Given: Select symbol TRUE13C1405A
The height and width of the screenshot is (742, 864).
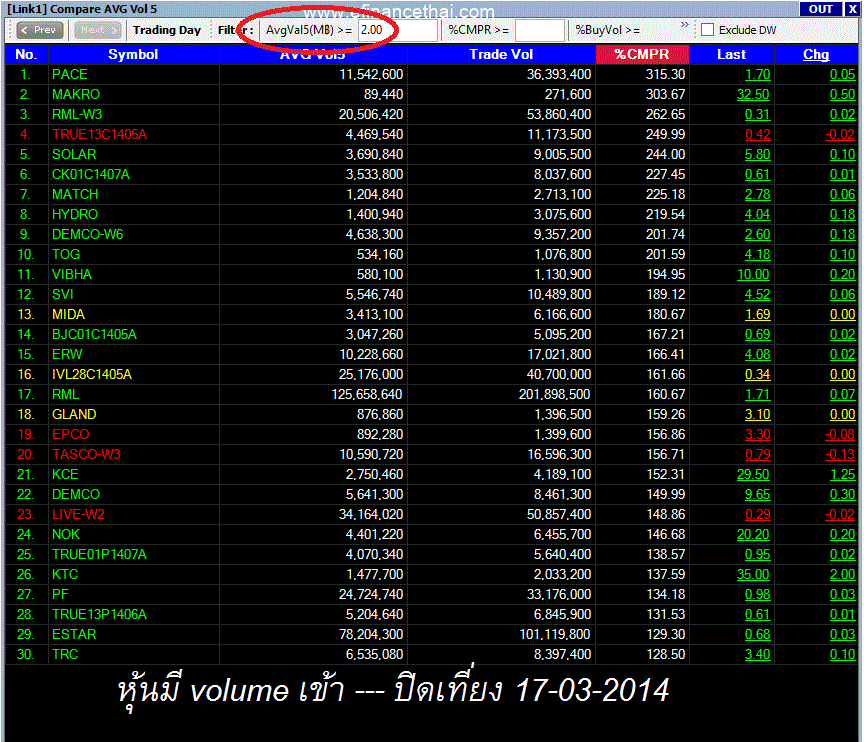Looking at the screenshot, I should coord(100,134).
